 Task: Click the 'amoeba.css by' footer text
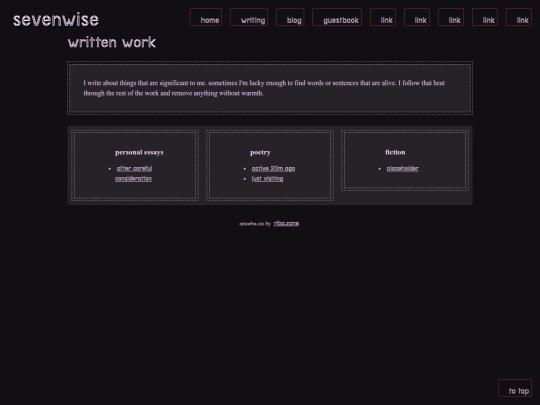(x=255, y=224)
